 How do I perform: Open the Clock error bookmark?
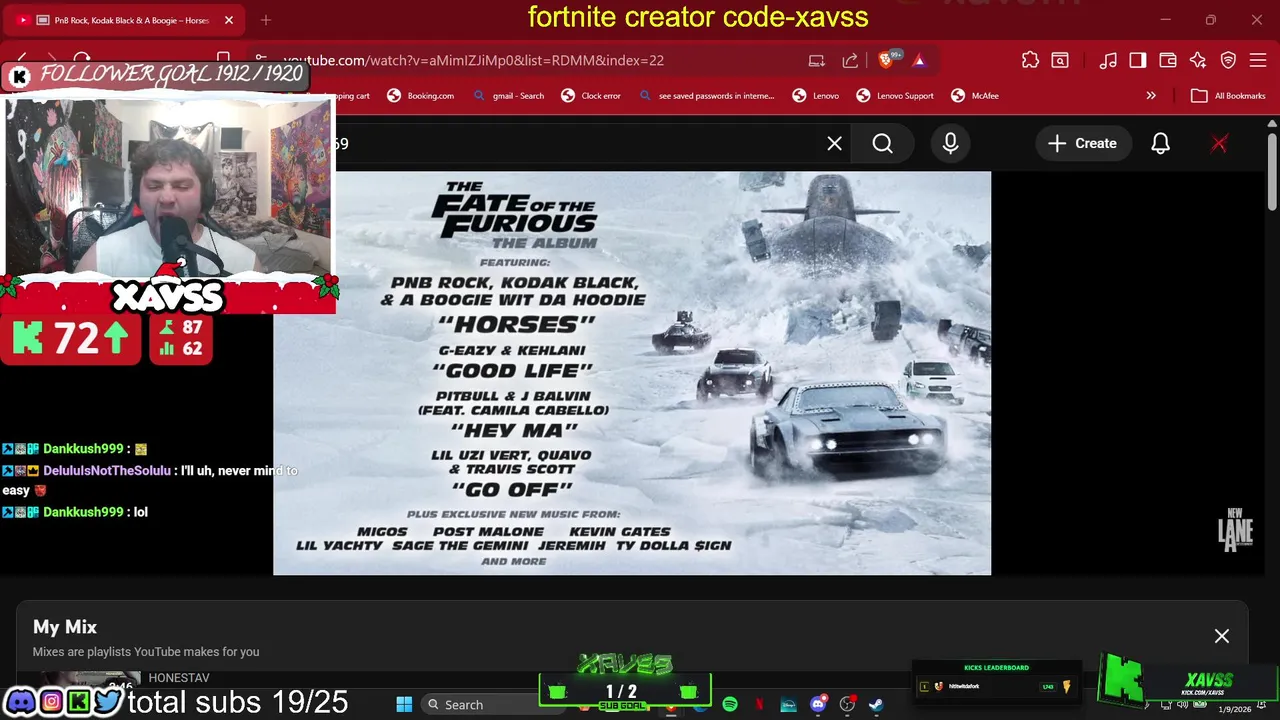(591, 96)
